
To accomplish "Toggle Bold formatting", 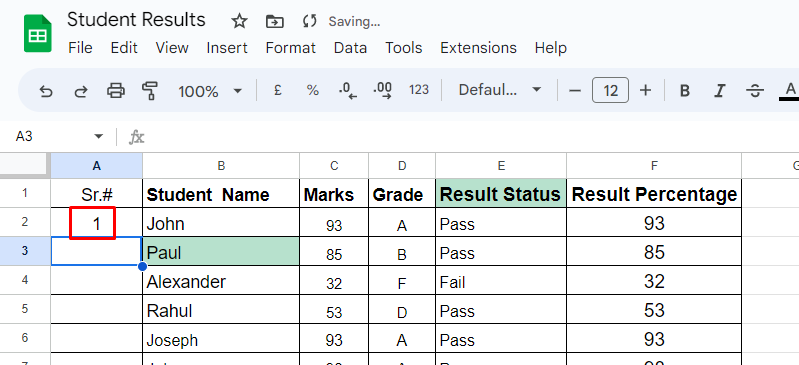I will coord(685,91).
